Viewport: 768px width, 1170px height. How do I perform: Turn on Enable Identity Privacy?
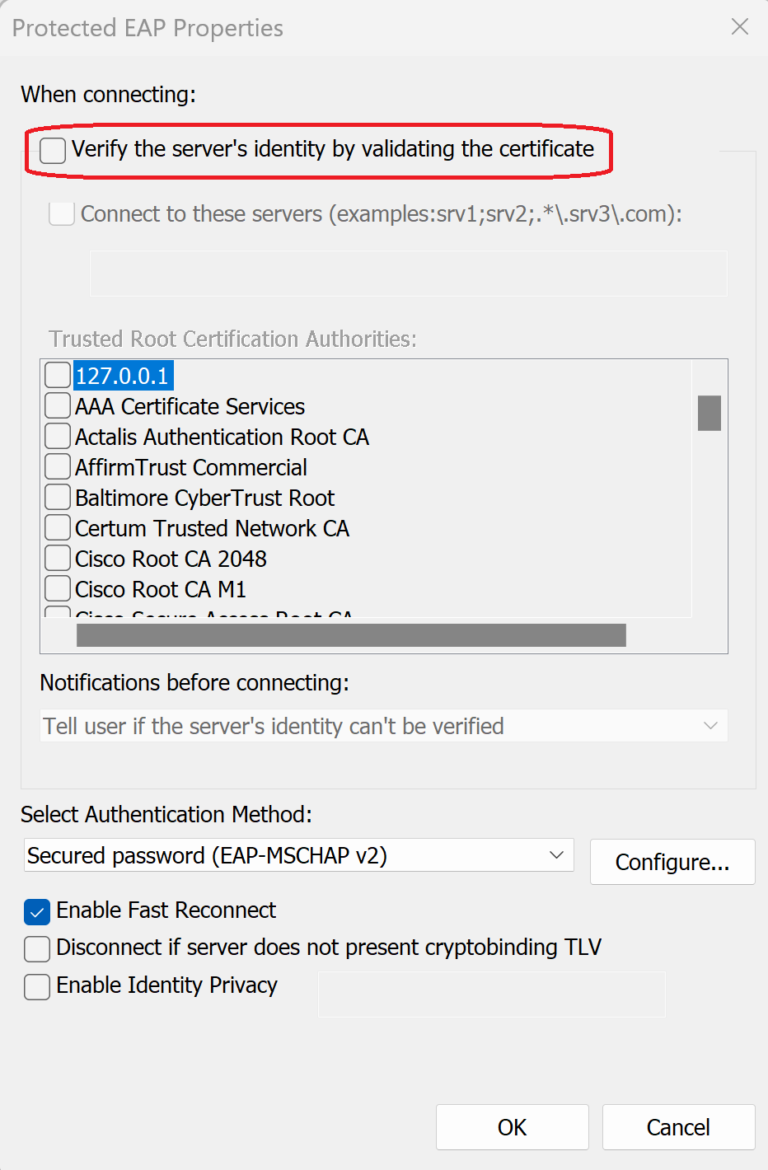(x=37, y=986)
